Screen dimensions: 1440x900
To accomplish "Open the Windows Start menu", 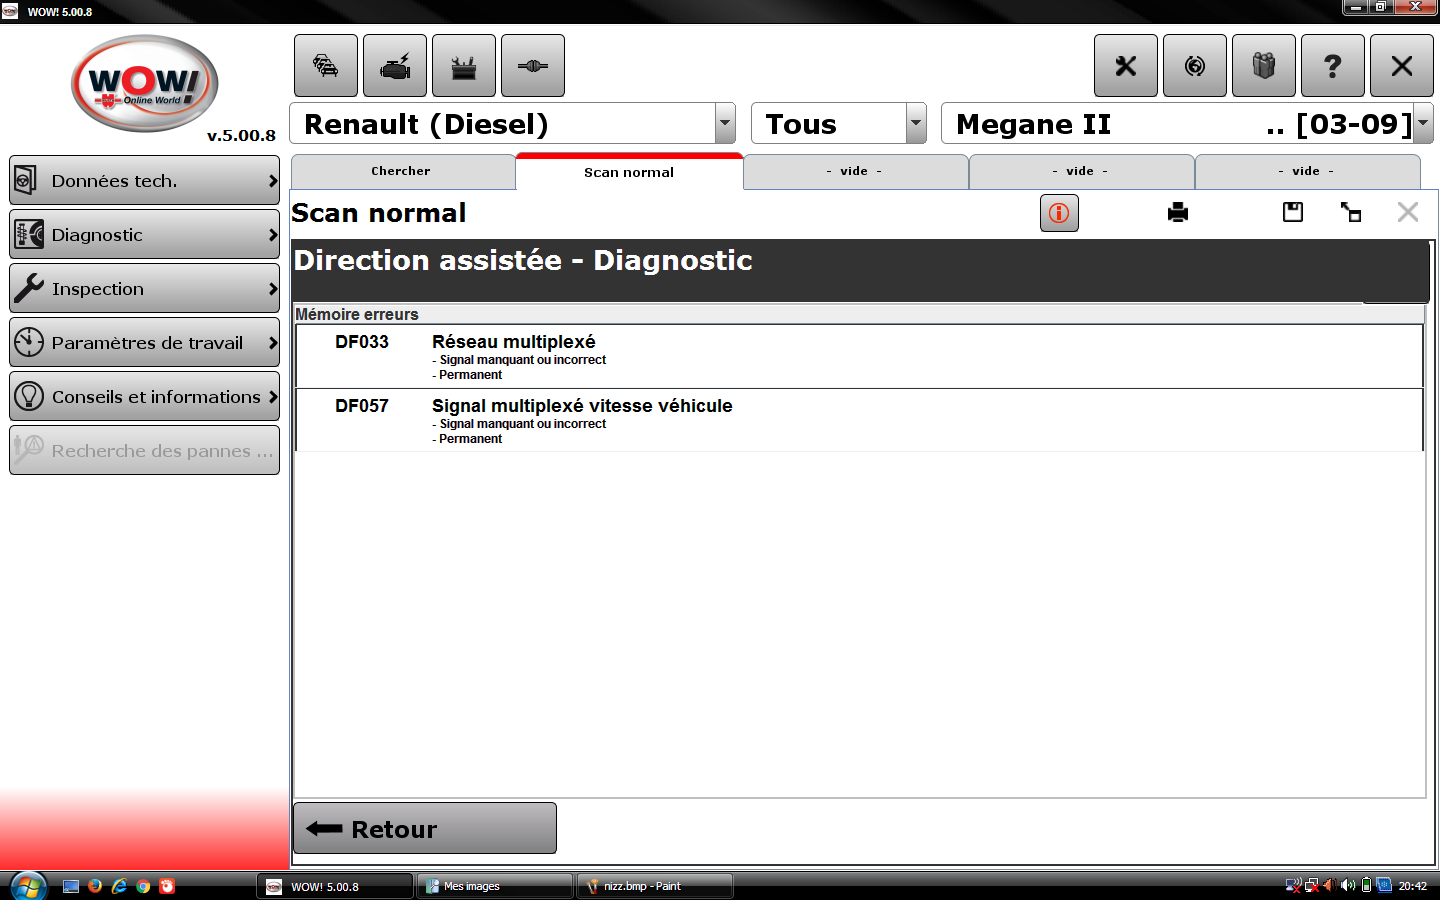I will (28, 886).
